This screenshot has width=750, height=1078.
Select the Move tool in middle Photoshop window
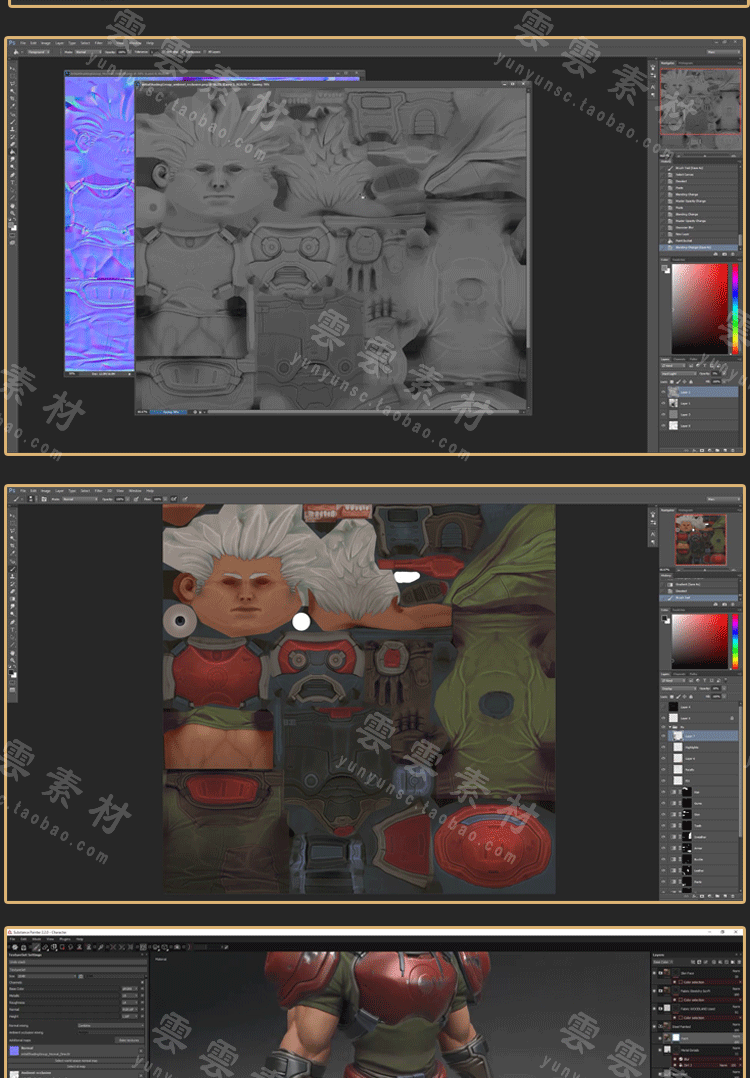click(x=12, y=515)
